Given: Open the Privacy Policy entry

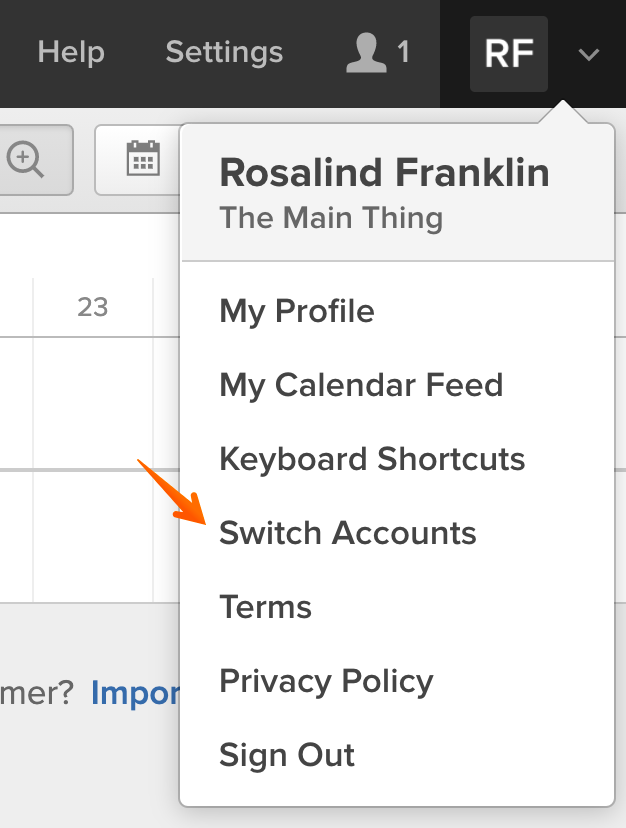Looking at the screenshot, I should (x=326, y=680).
